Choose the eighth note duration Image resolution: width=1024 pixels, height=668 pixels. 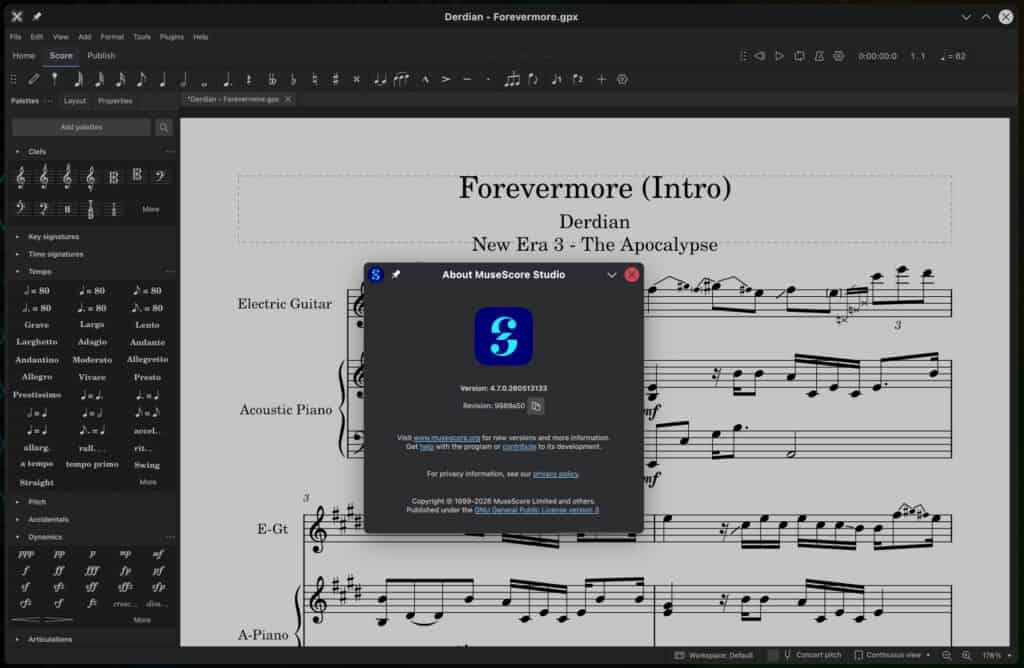141,80
